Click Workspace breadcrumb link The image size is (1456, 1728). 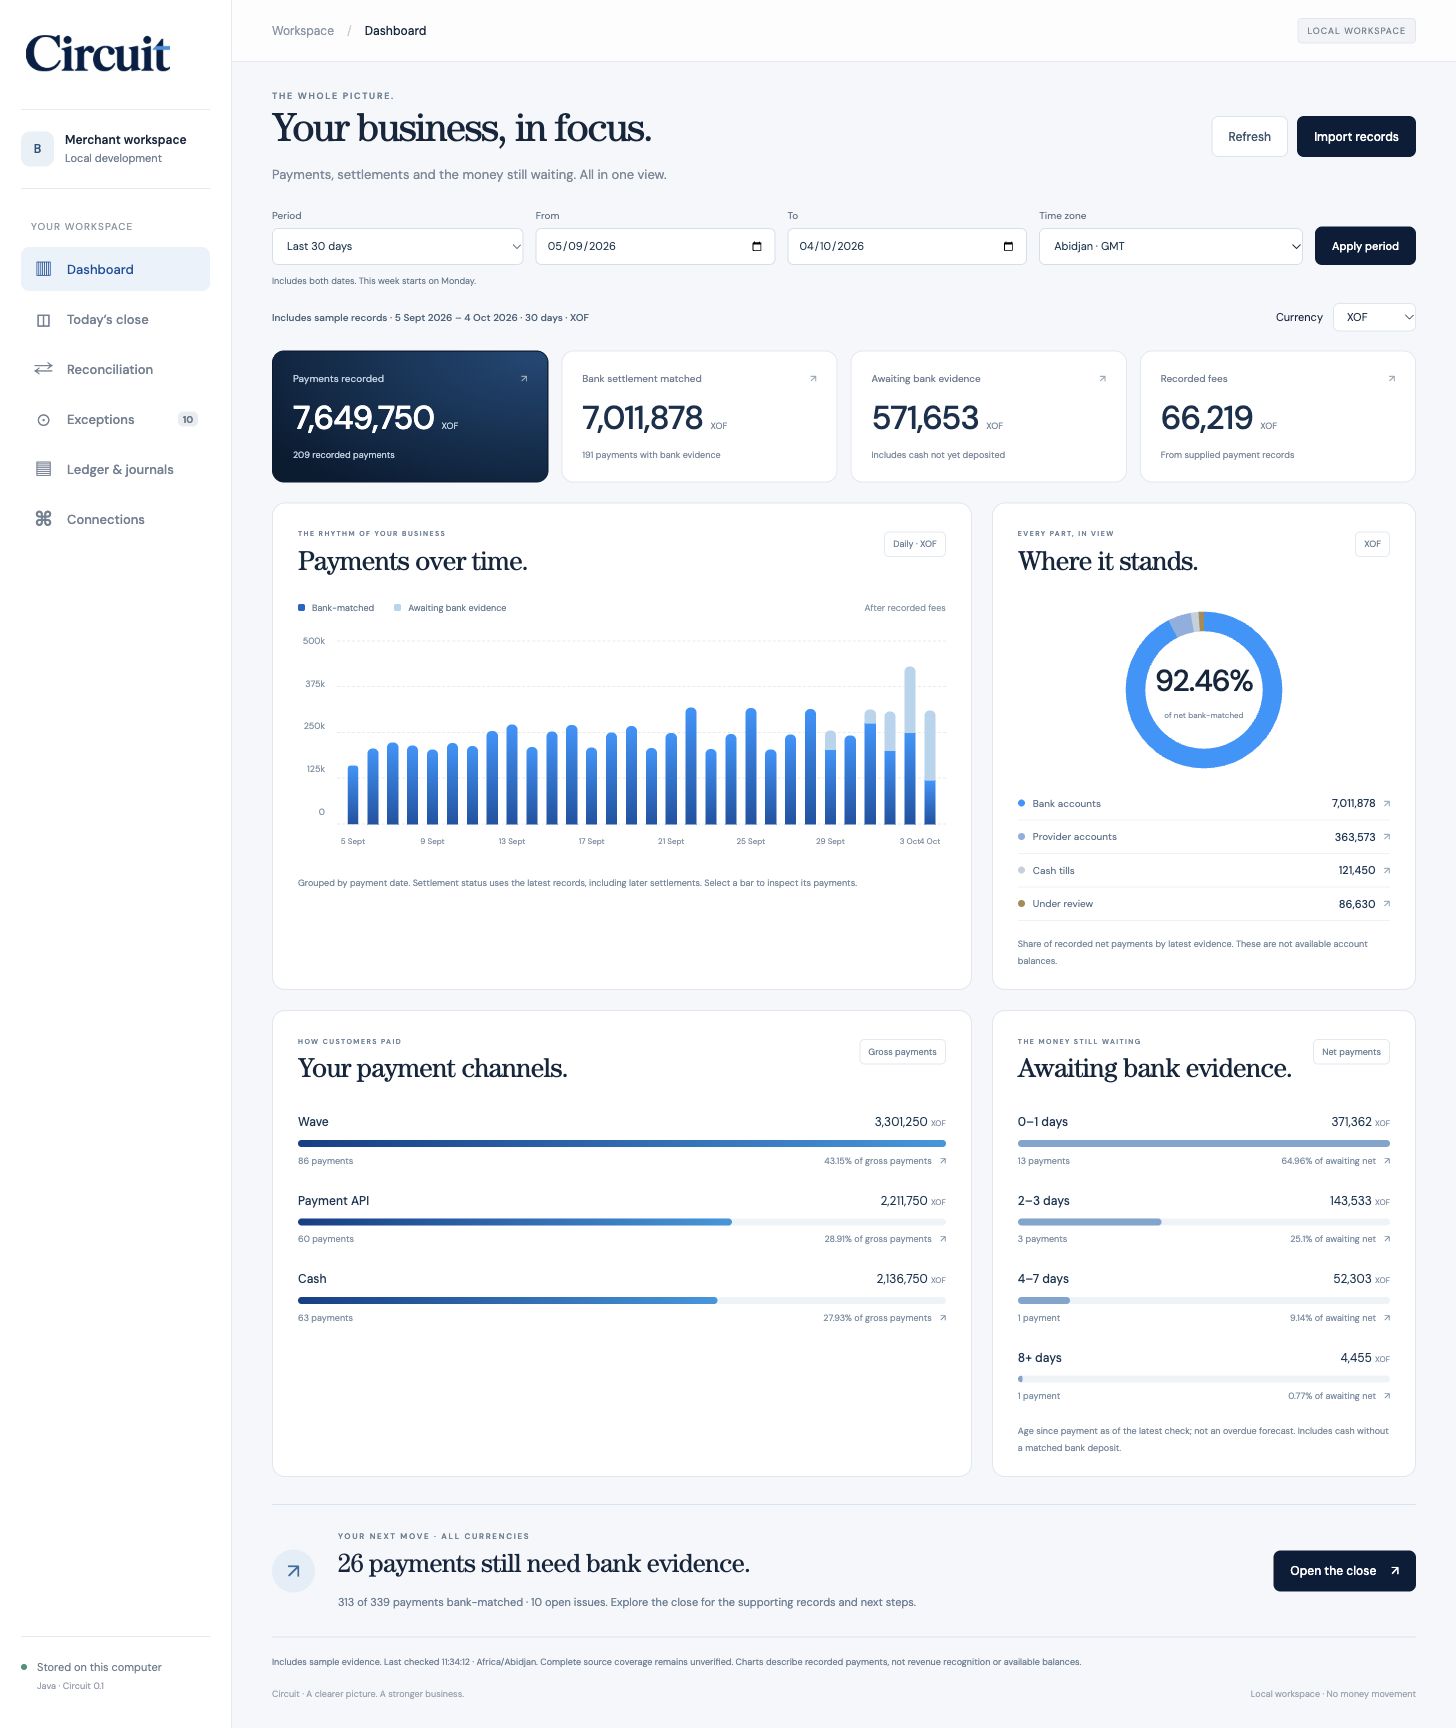[303, 31]
